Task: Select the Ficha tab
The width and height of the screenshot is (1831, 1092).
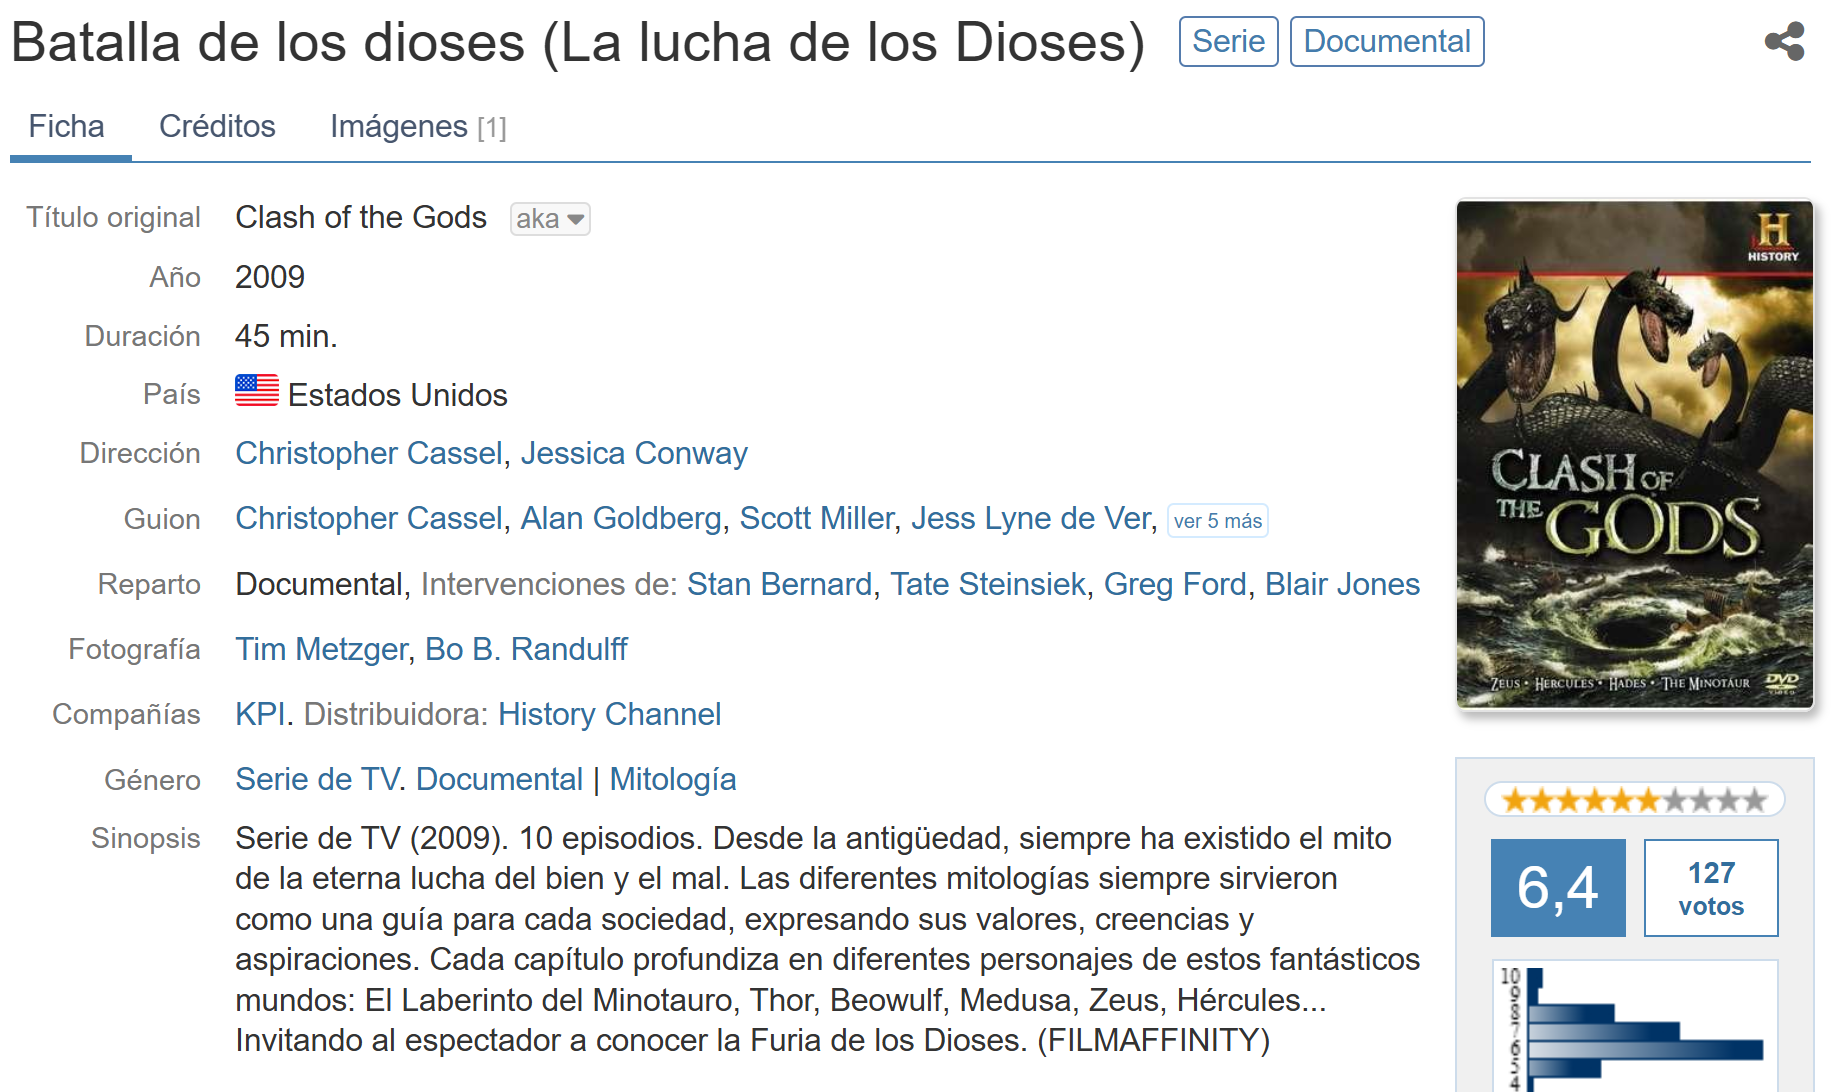Action: coord(67,127)
